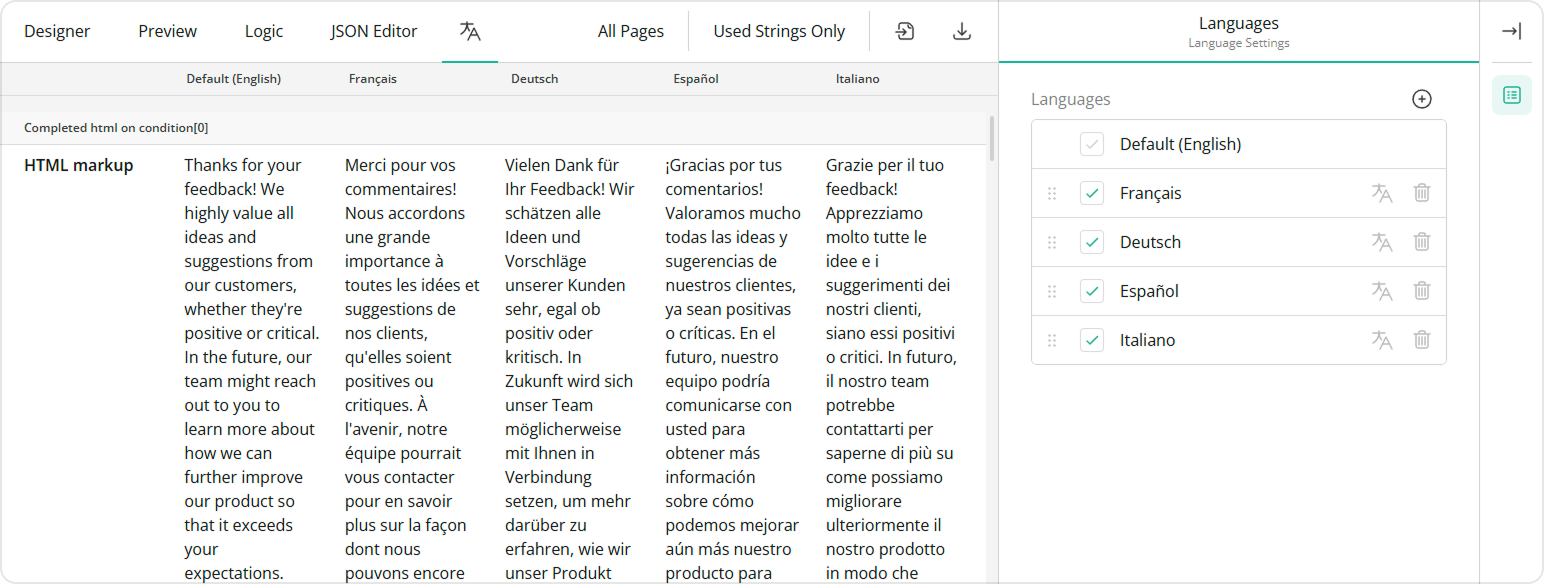Open machine translation icon for Français
Image resolution: width=1544 pixels, height=584 pixels.
[1382, 193]
